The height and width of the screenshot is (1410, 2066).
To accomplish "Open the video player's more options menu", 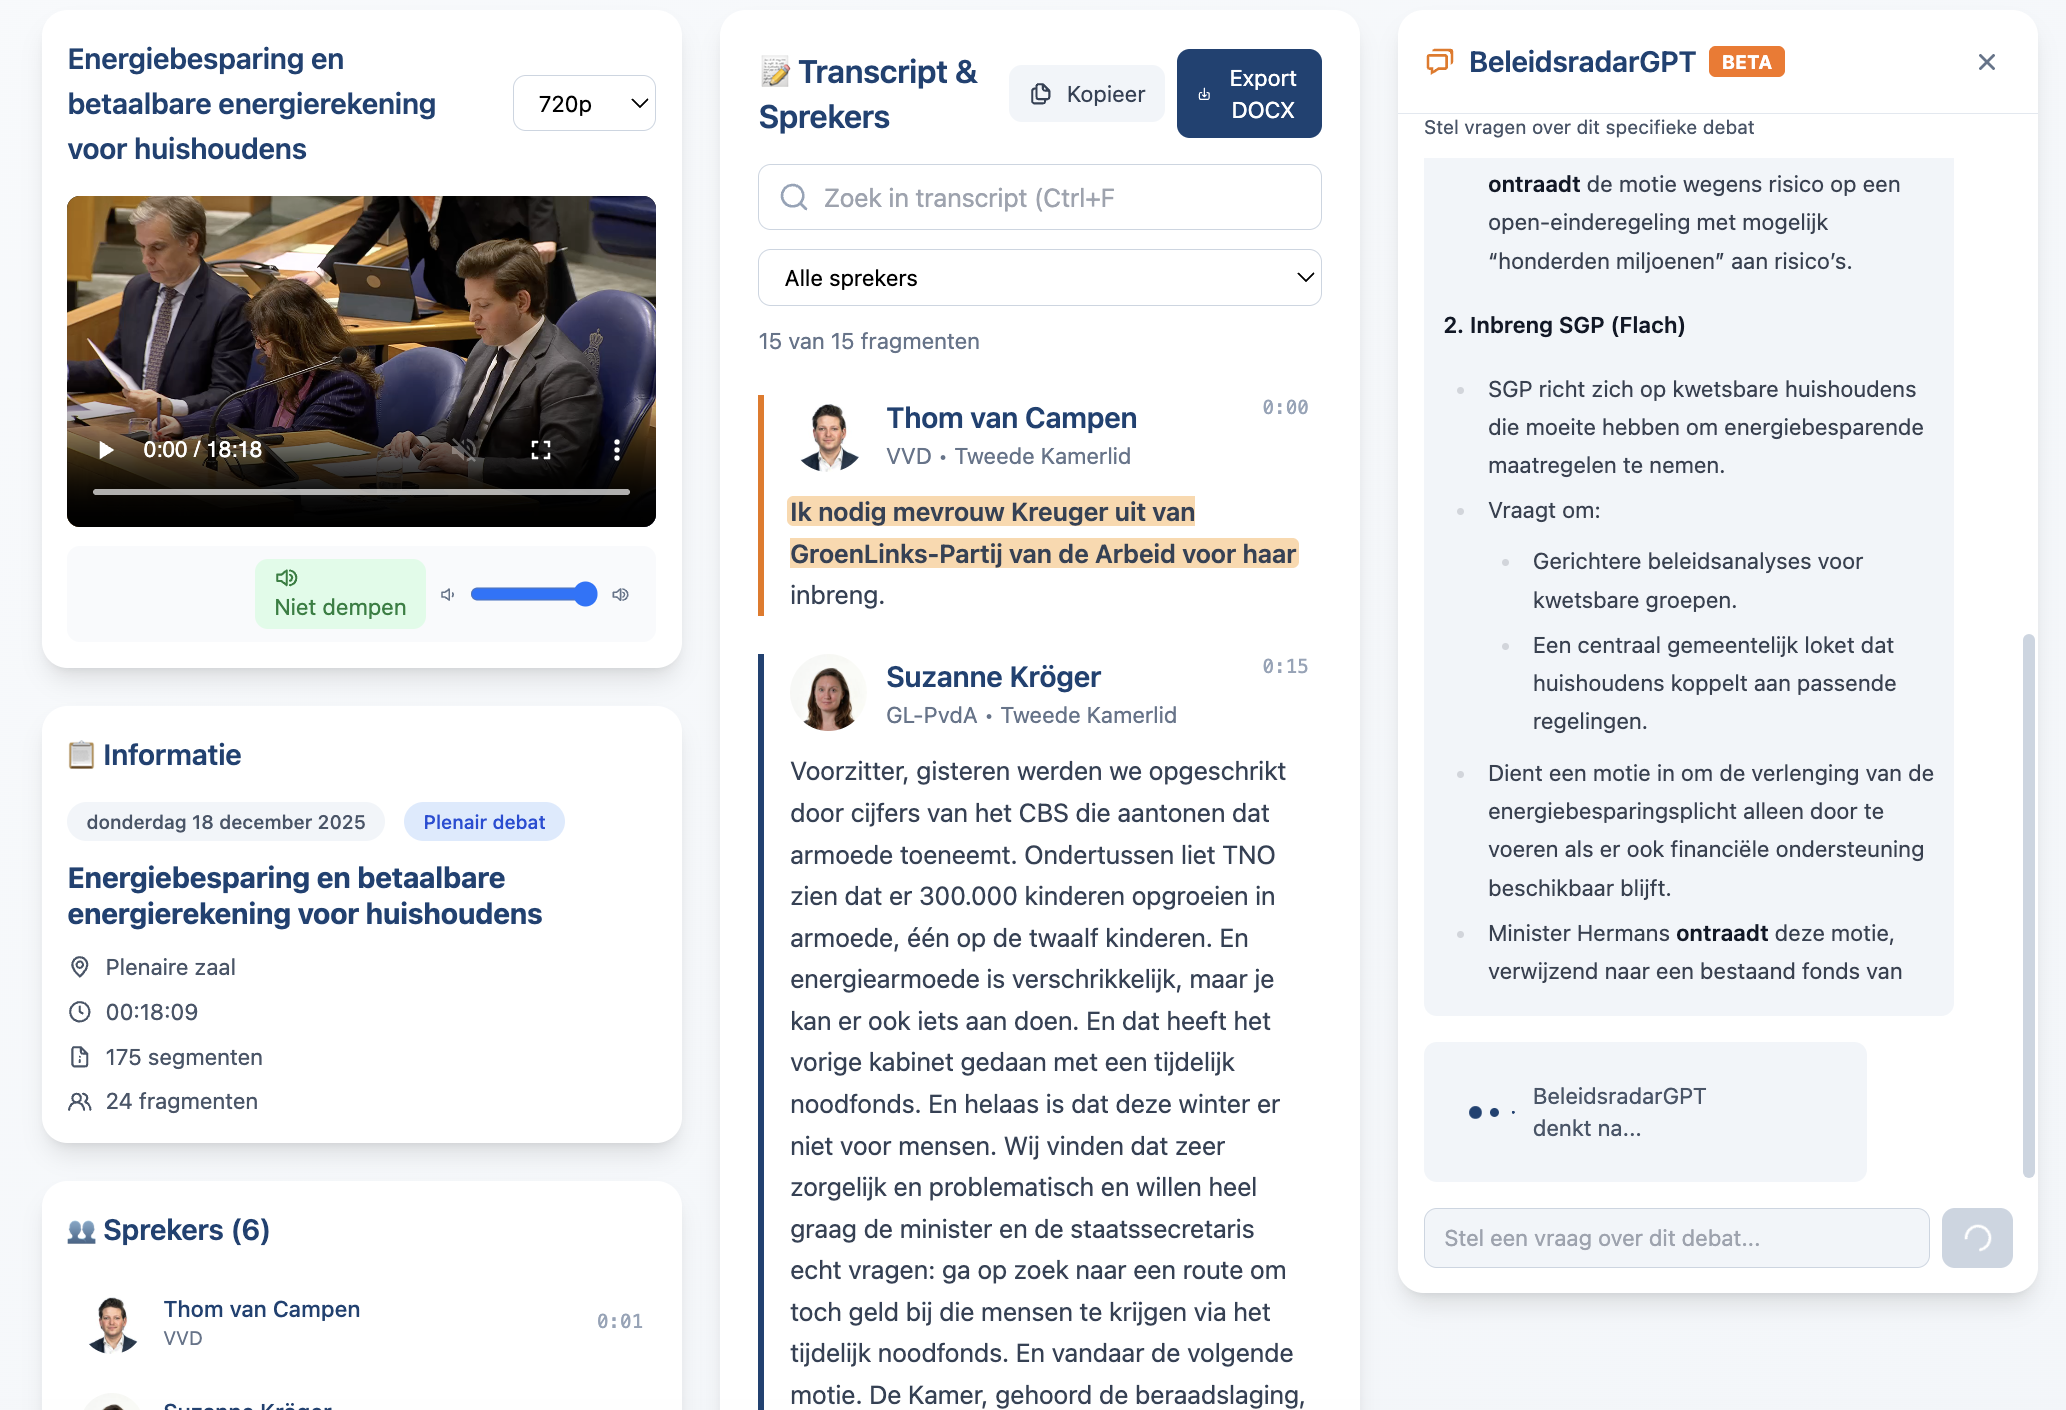I will [617, 449].
